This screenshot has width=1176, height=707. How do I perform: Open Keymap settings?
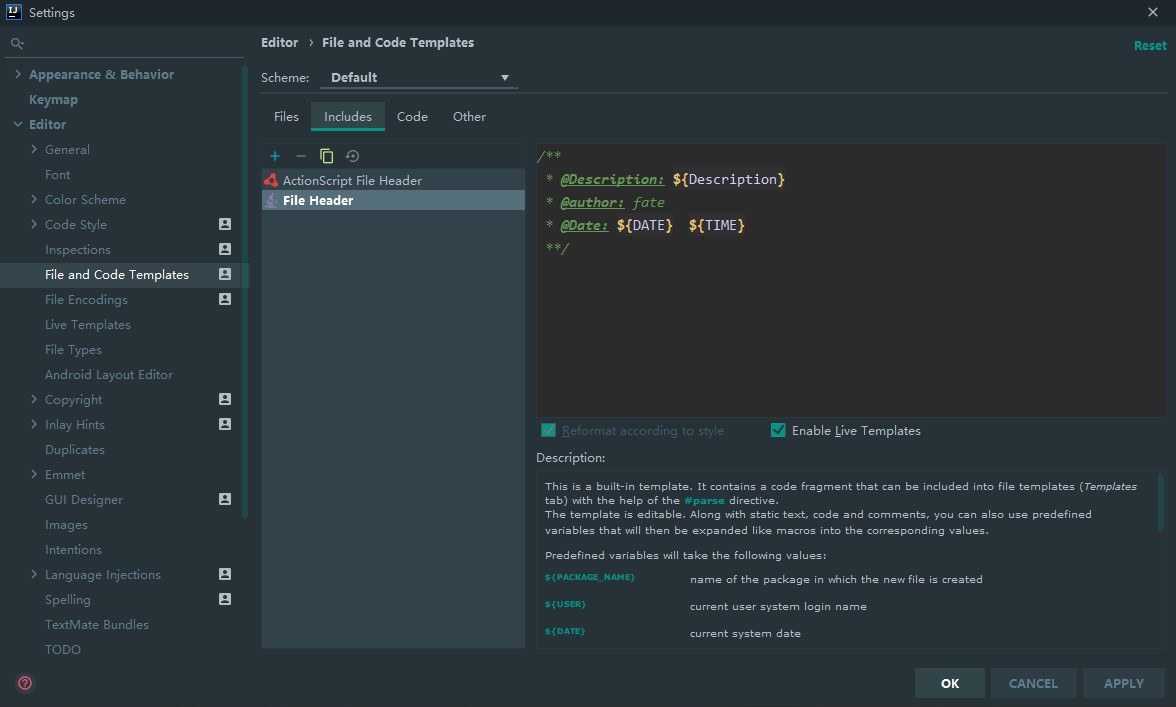pyautogui.click(x=53, y=100)
